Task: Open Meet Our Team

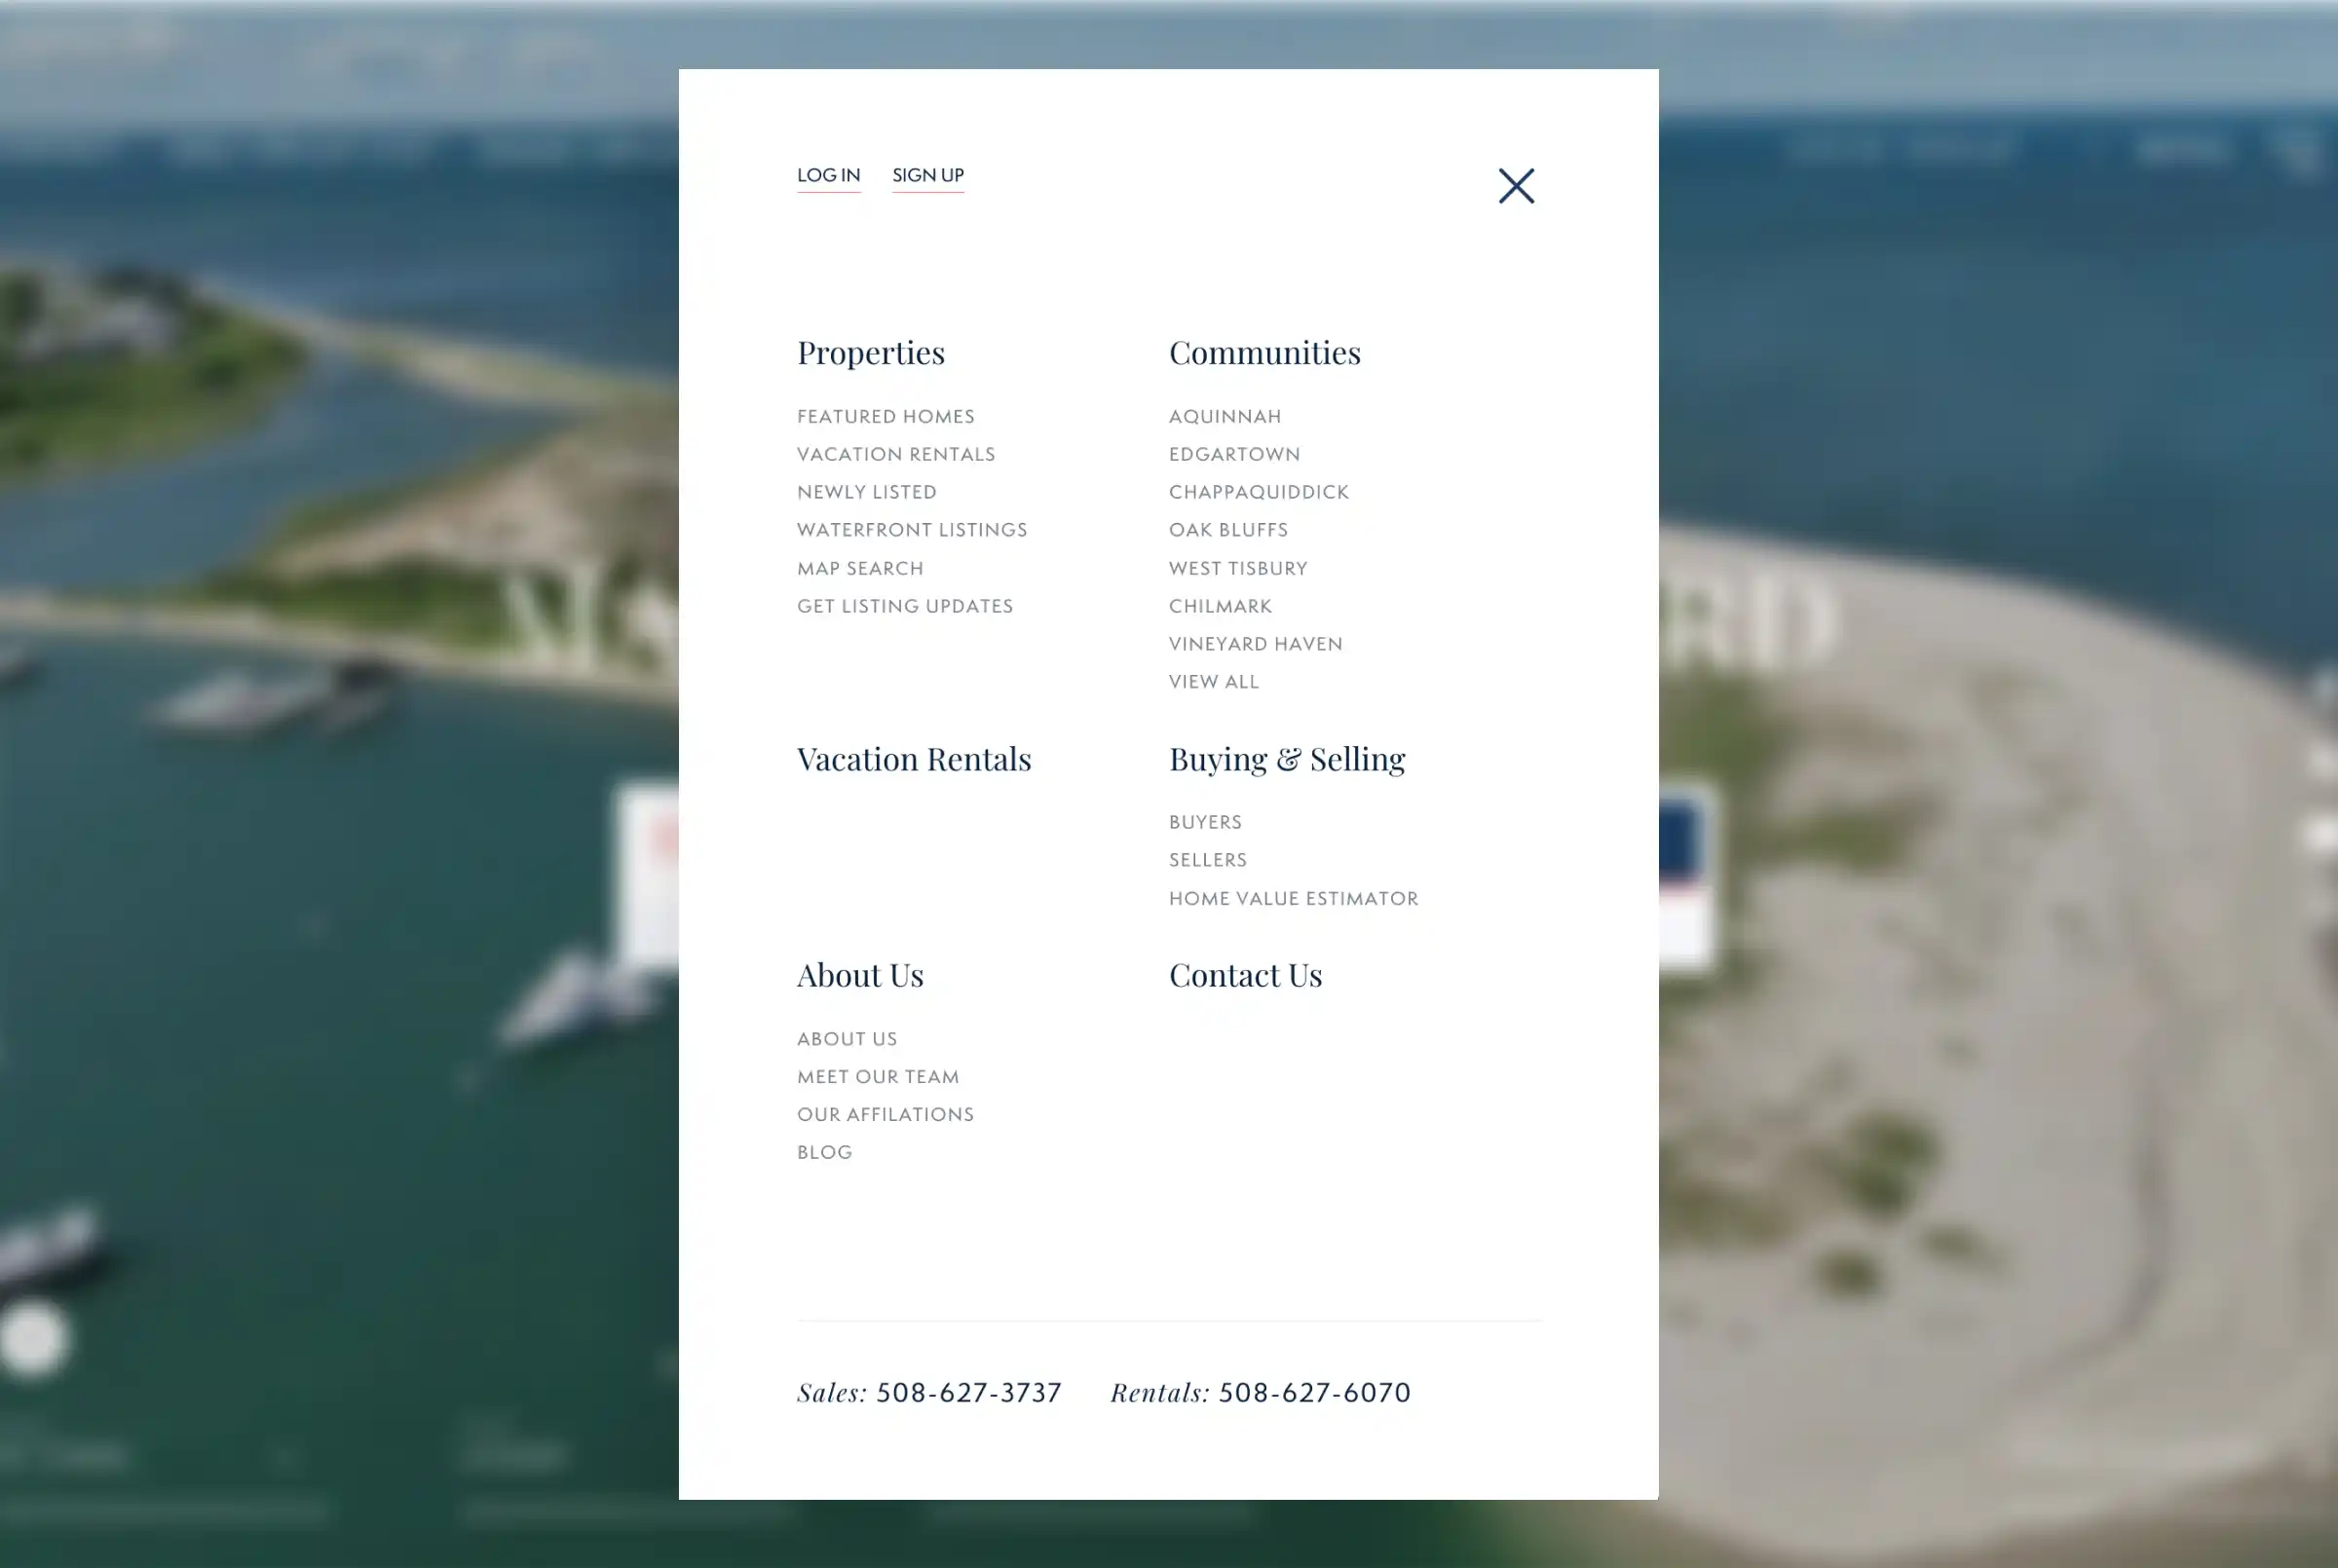Action: (878, 1077)
